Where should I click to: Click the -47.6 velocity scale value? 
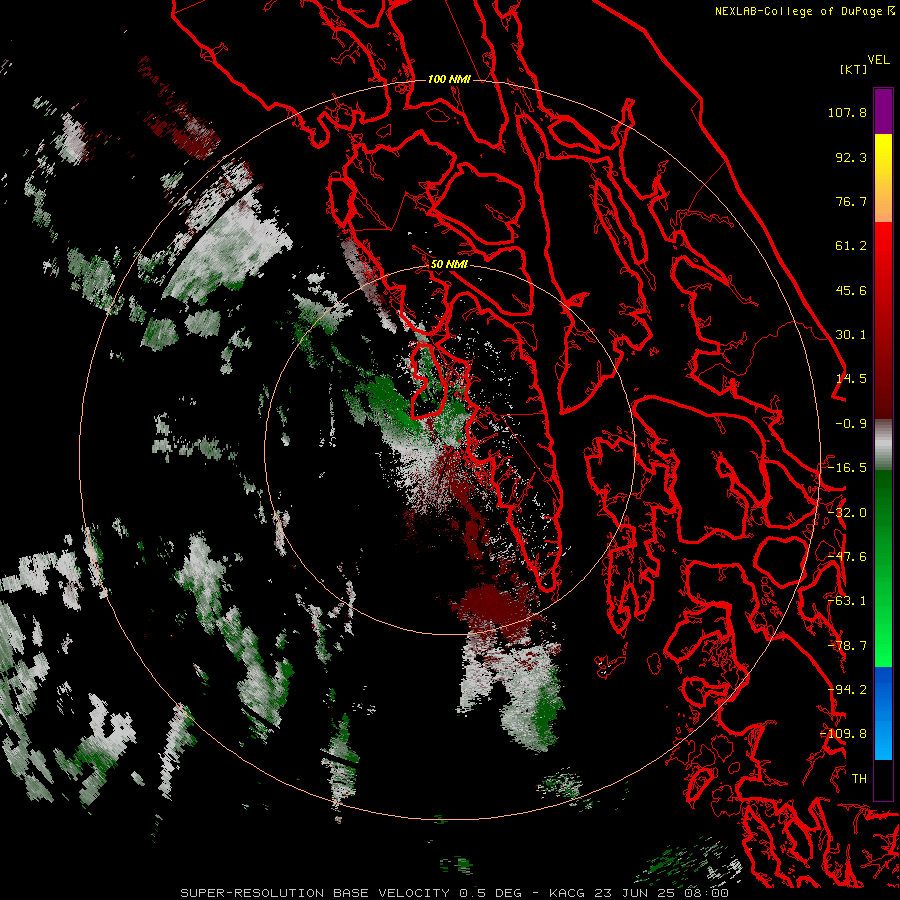click(847, 557)
